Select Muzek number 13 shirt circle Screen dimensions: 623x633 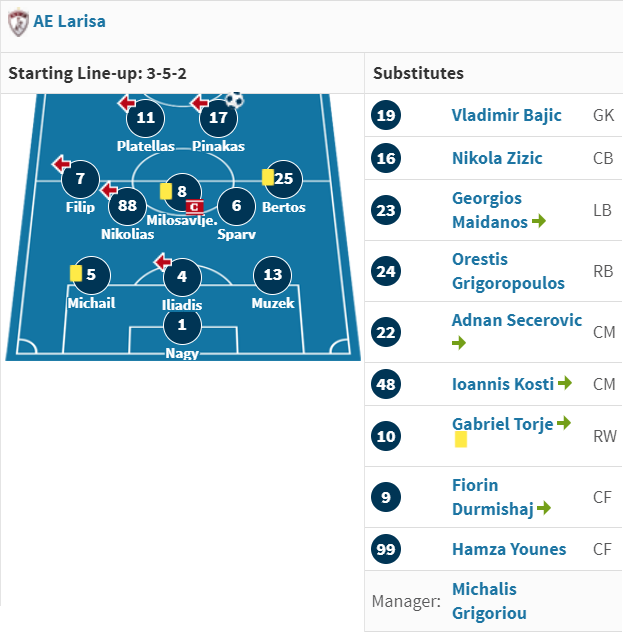[x=273, y=275]
